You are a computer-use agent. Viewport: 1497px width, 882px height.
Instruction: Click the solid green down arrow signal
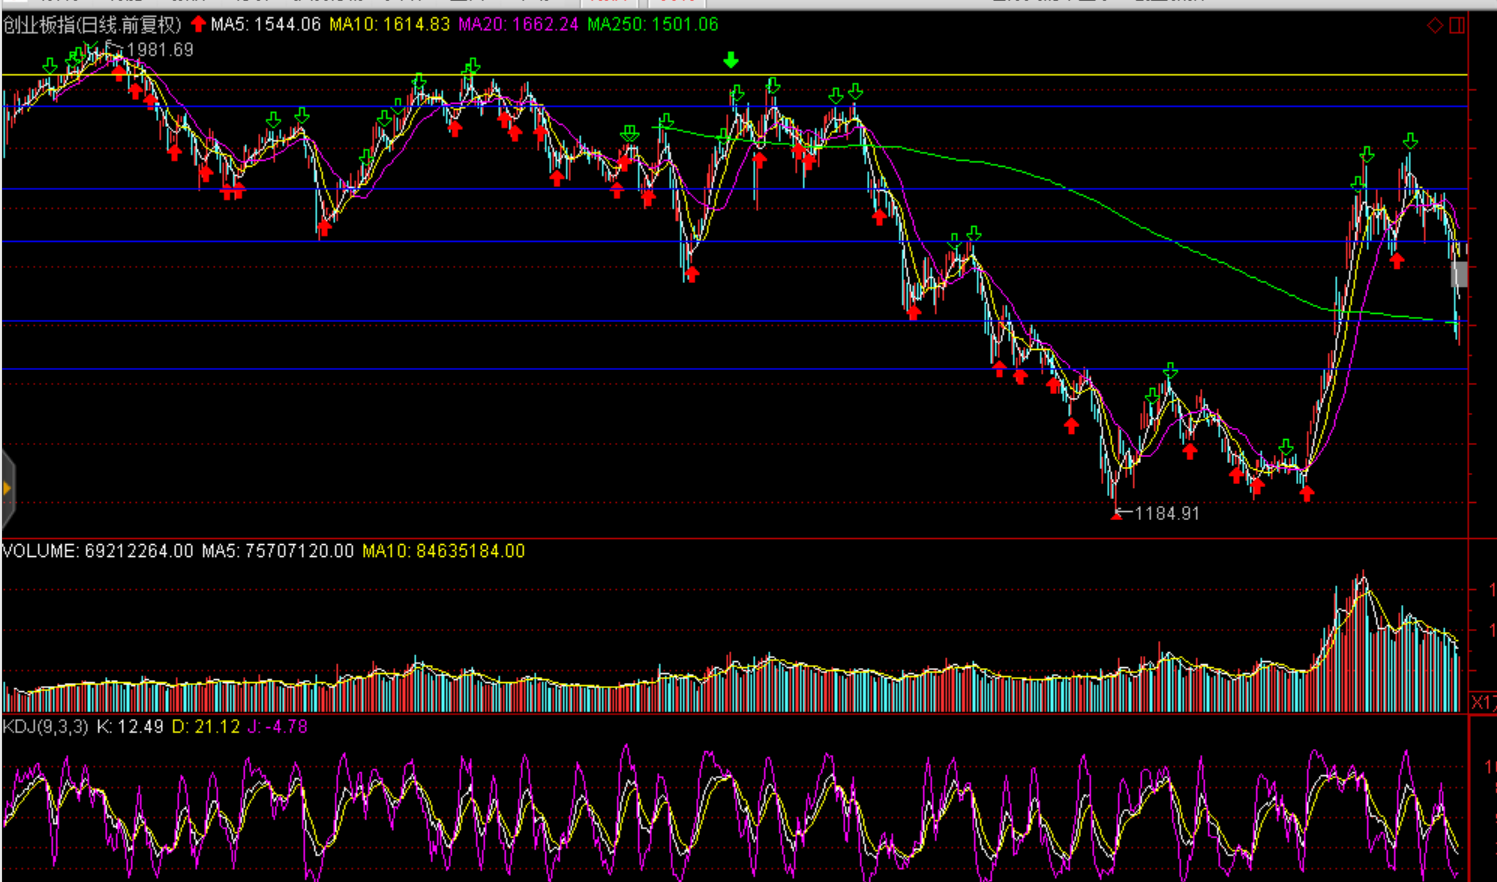tap(731, 61)
